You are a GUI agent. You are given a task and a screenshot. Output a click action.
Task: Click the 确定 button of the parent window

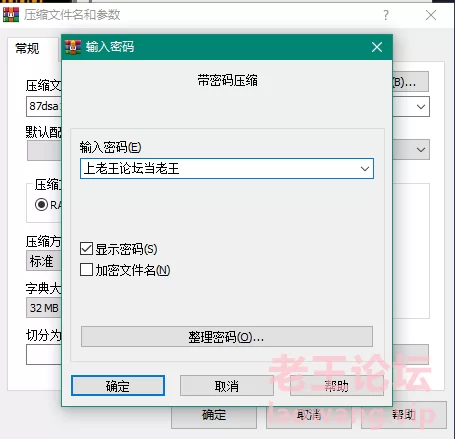coord(214,415)
